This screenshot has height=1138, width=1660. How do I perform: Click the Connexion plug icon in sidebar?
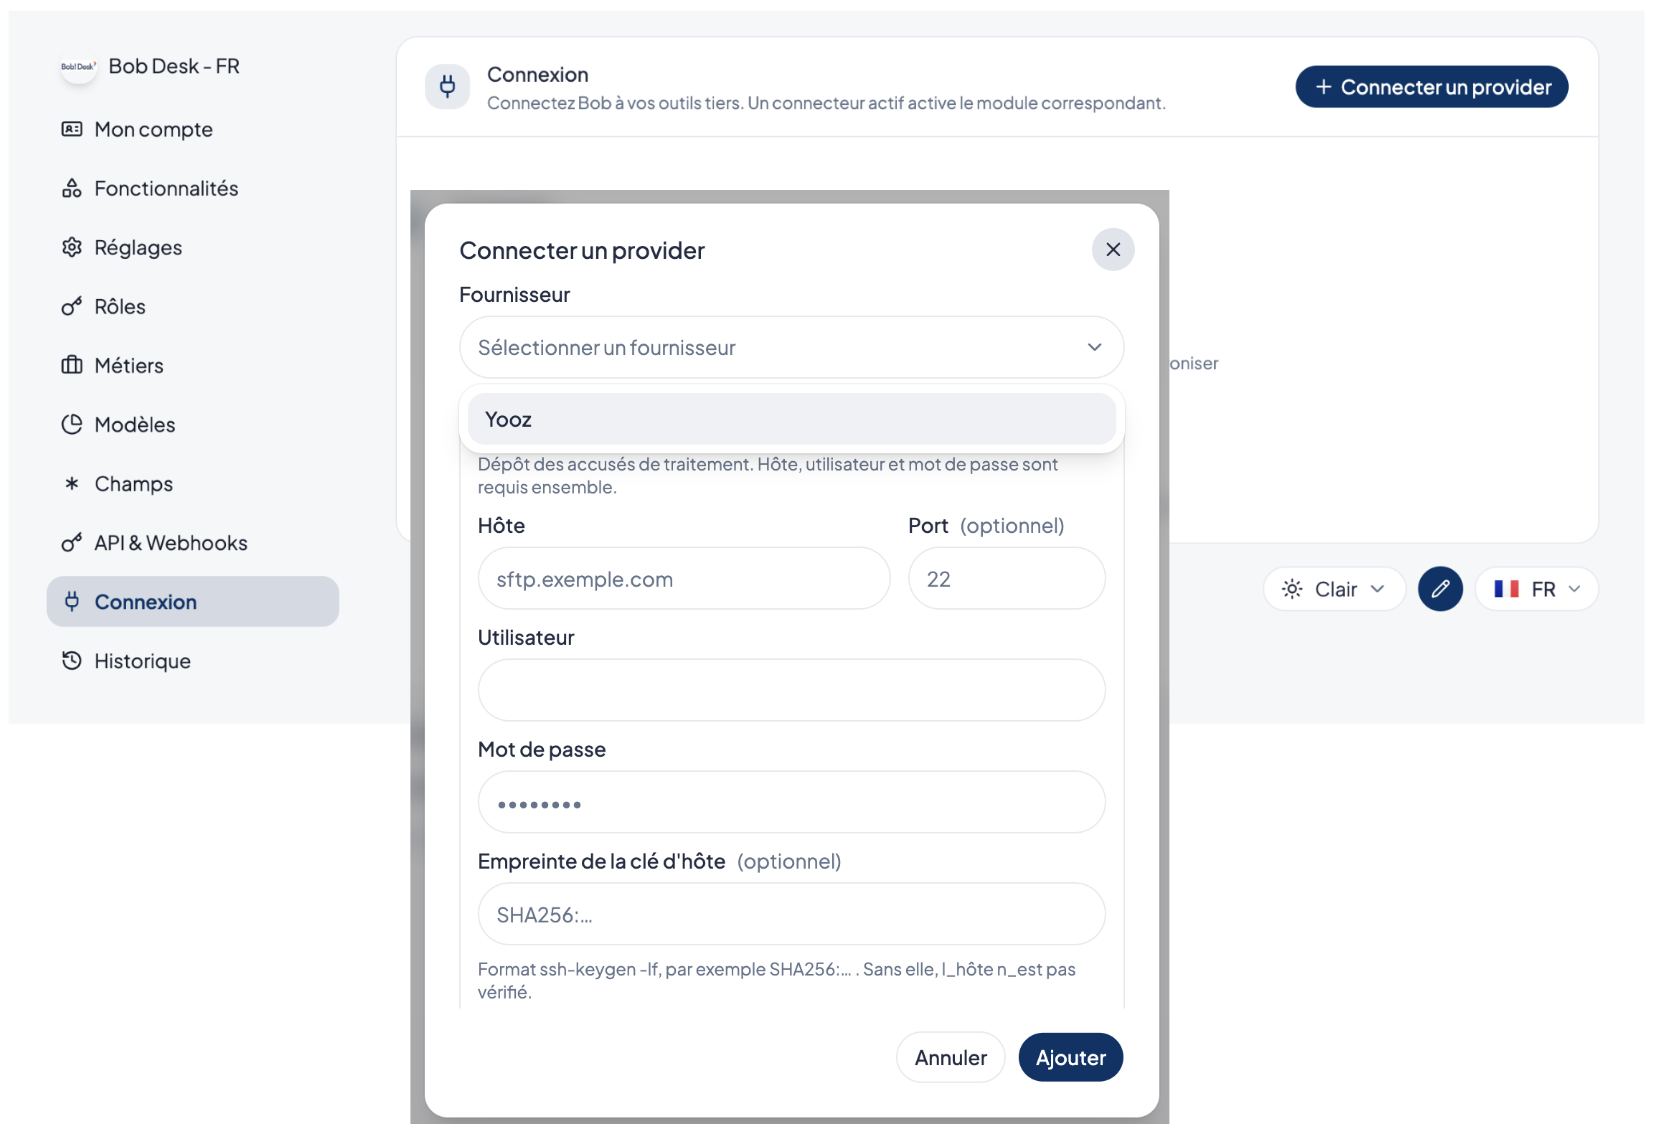coord(72,601)
